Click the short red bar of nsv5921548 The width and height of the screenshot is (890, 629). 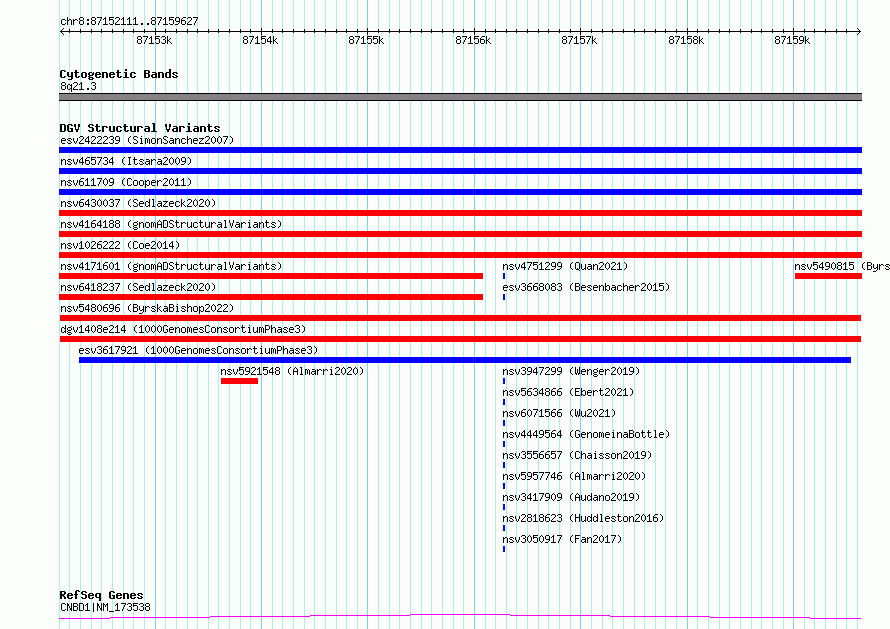[240, 381]
